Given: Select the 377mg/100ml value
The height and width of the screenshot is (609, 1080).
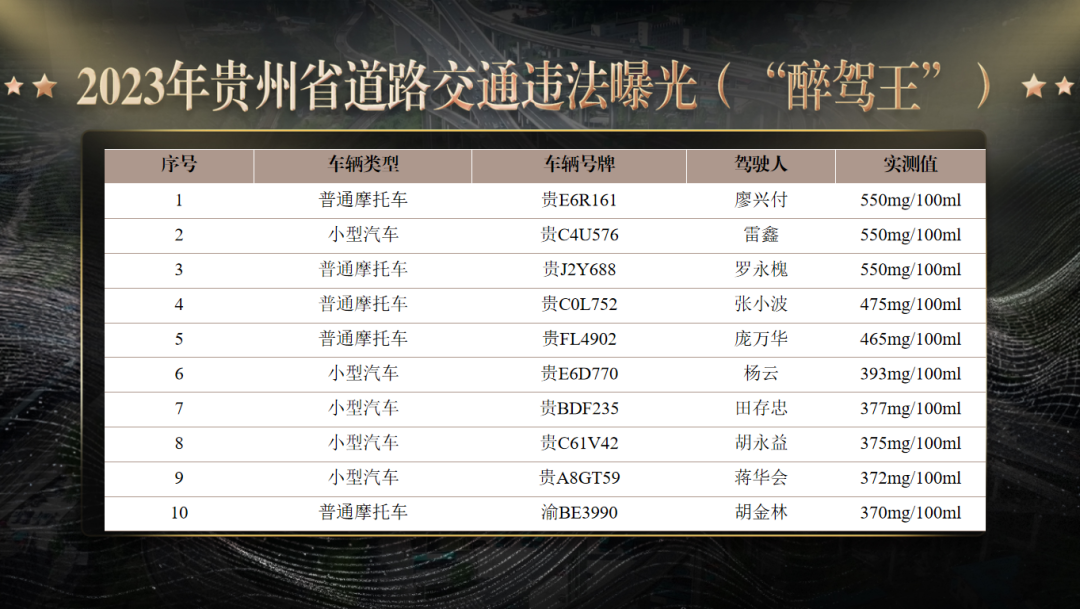Looking at the screenshot, I should point(911,409).
